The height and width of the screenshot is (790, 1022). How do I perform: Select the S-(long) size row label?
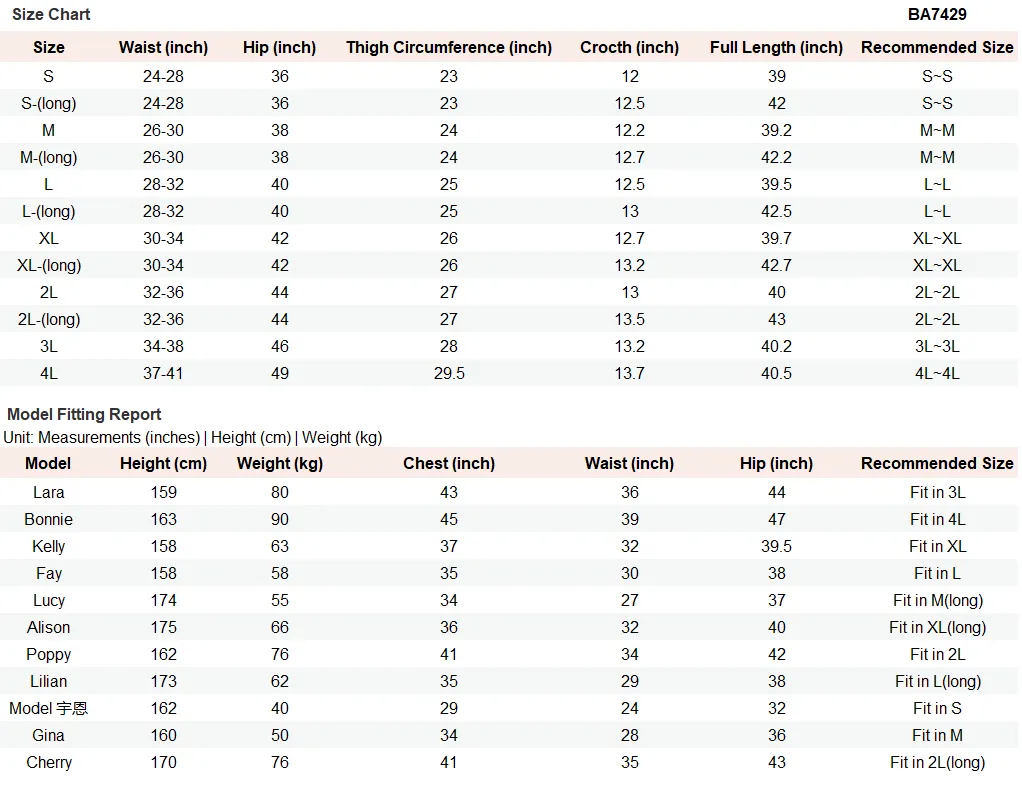click(48, 103)
